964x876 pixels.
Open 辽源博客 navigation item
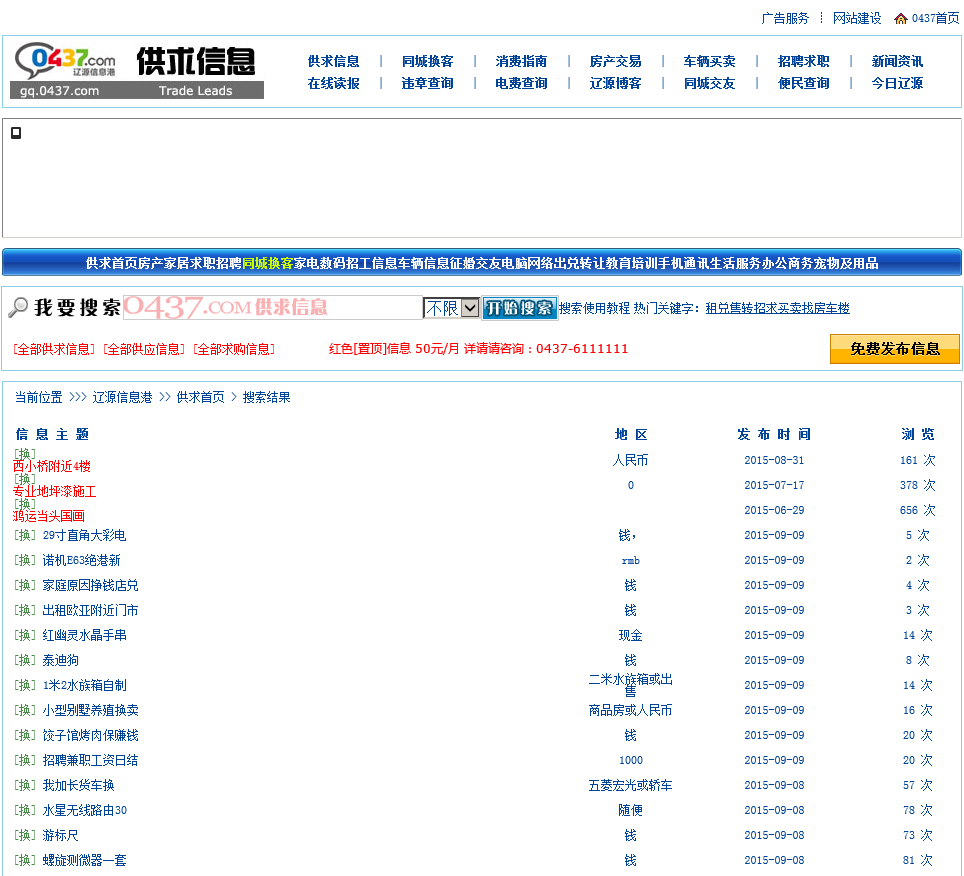[x=615, y=83]
